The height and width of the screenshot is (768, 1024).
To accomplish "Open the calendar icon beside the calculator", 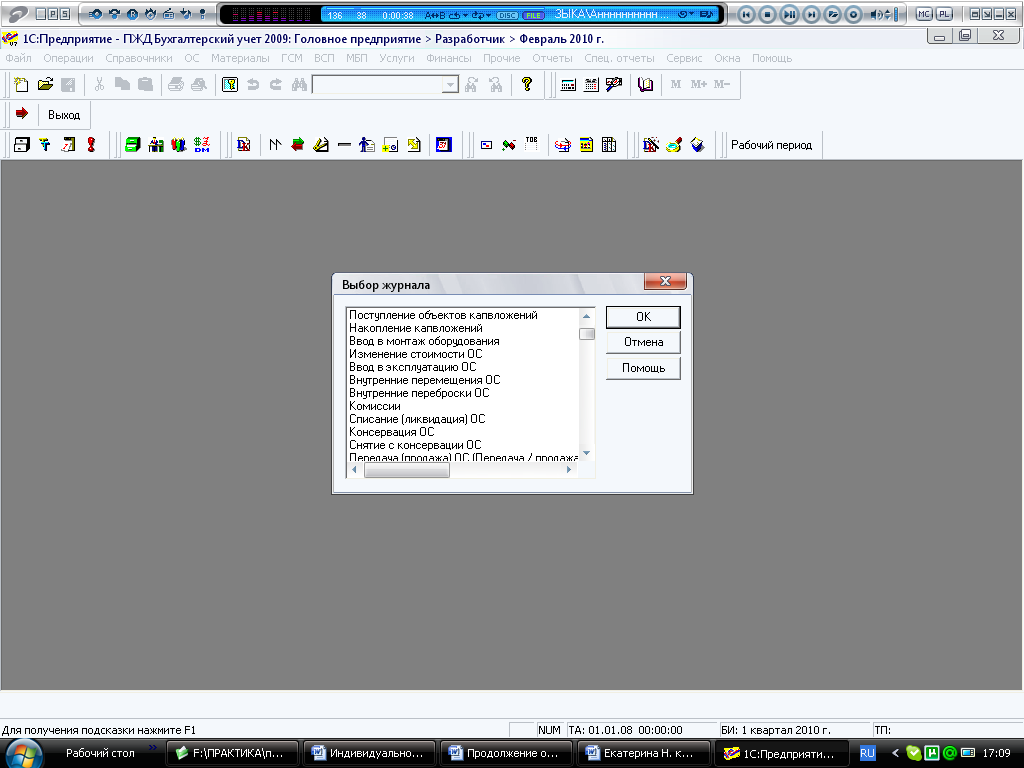I will tap(591, 84).
